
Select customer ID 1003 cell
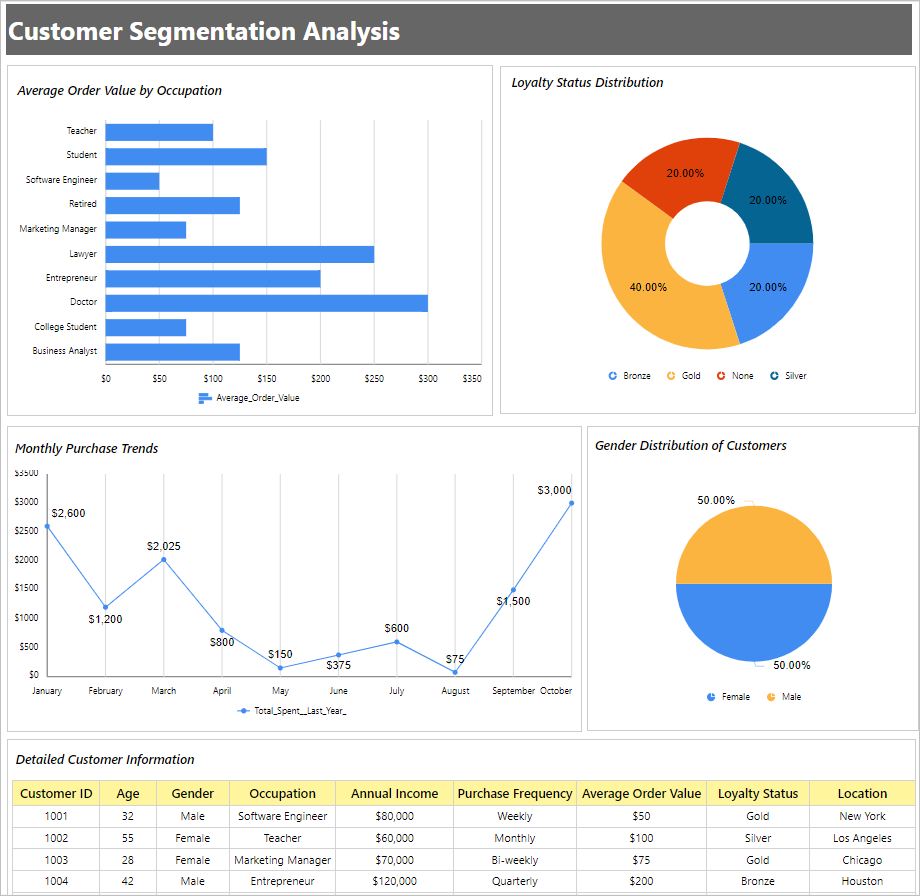[x=56, y=860]
